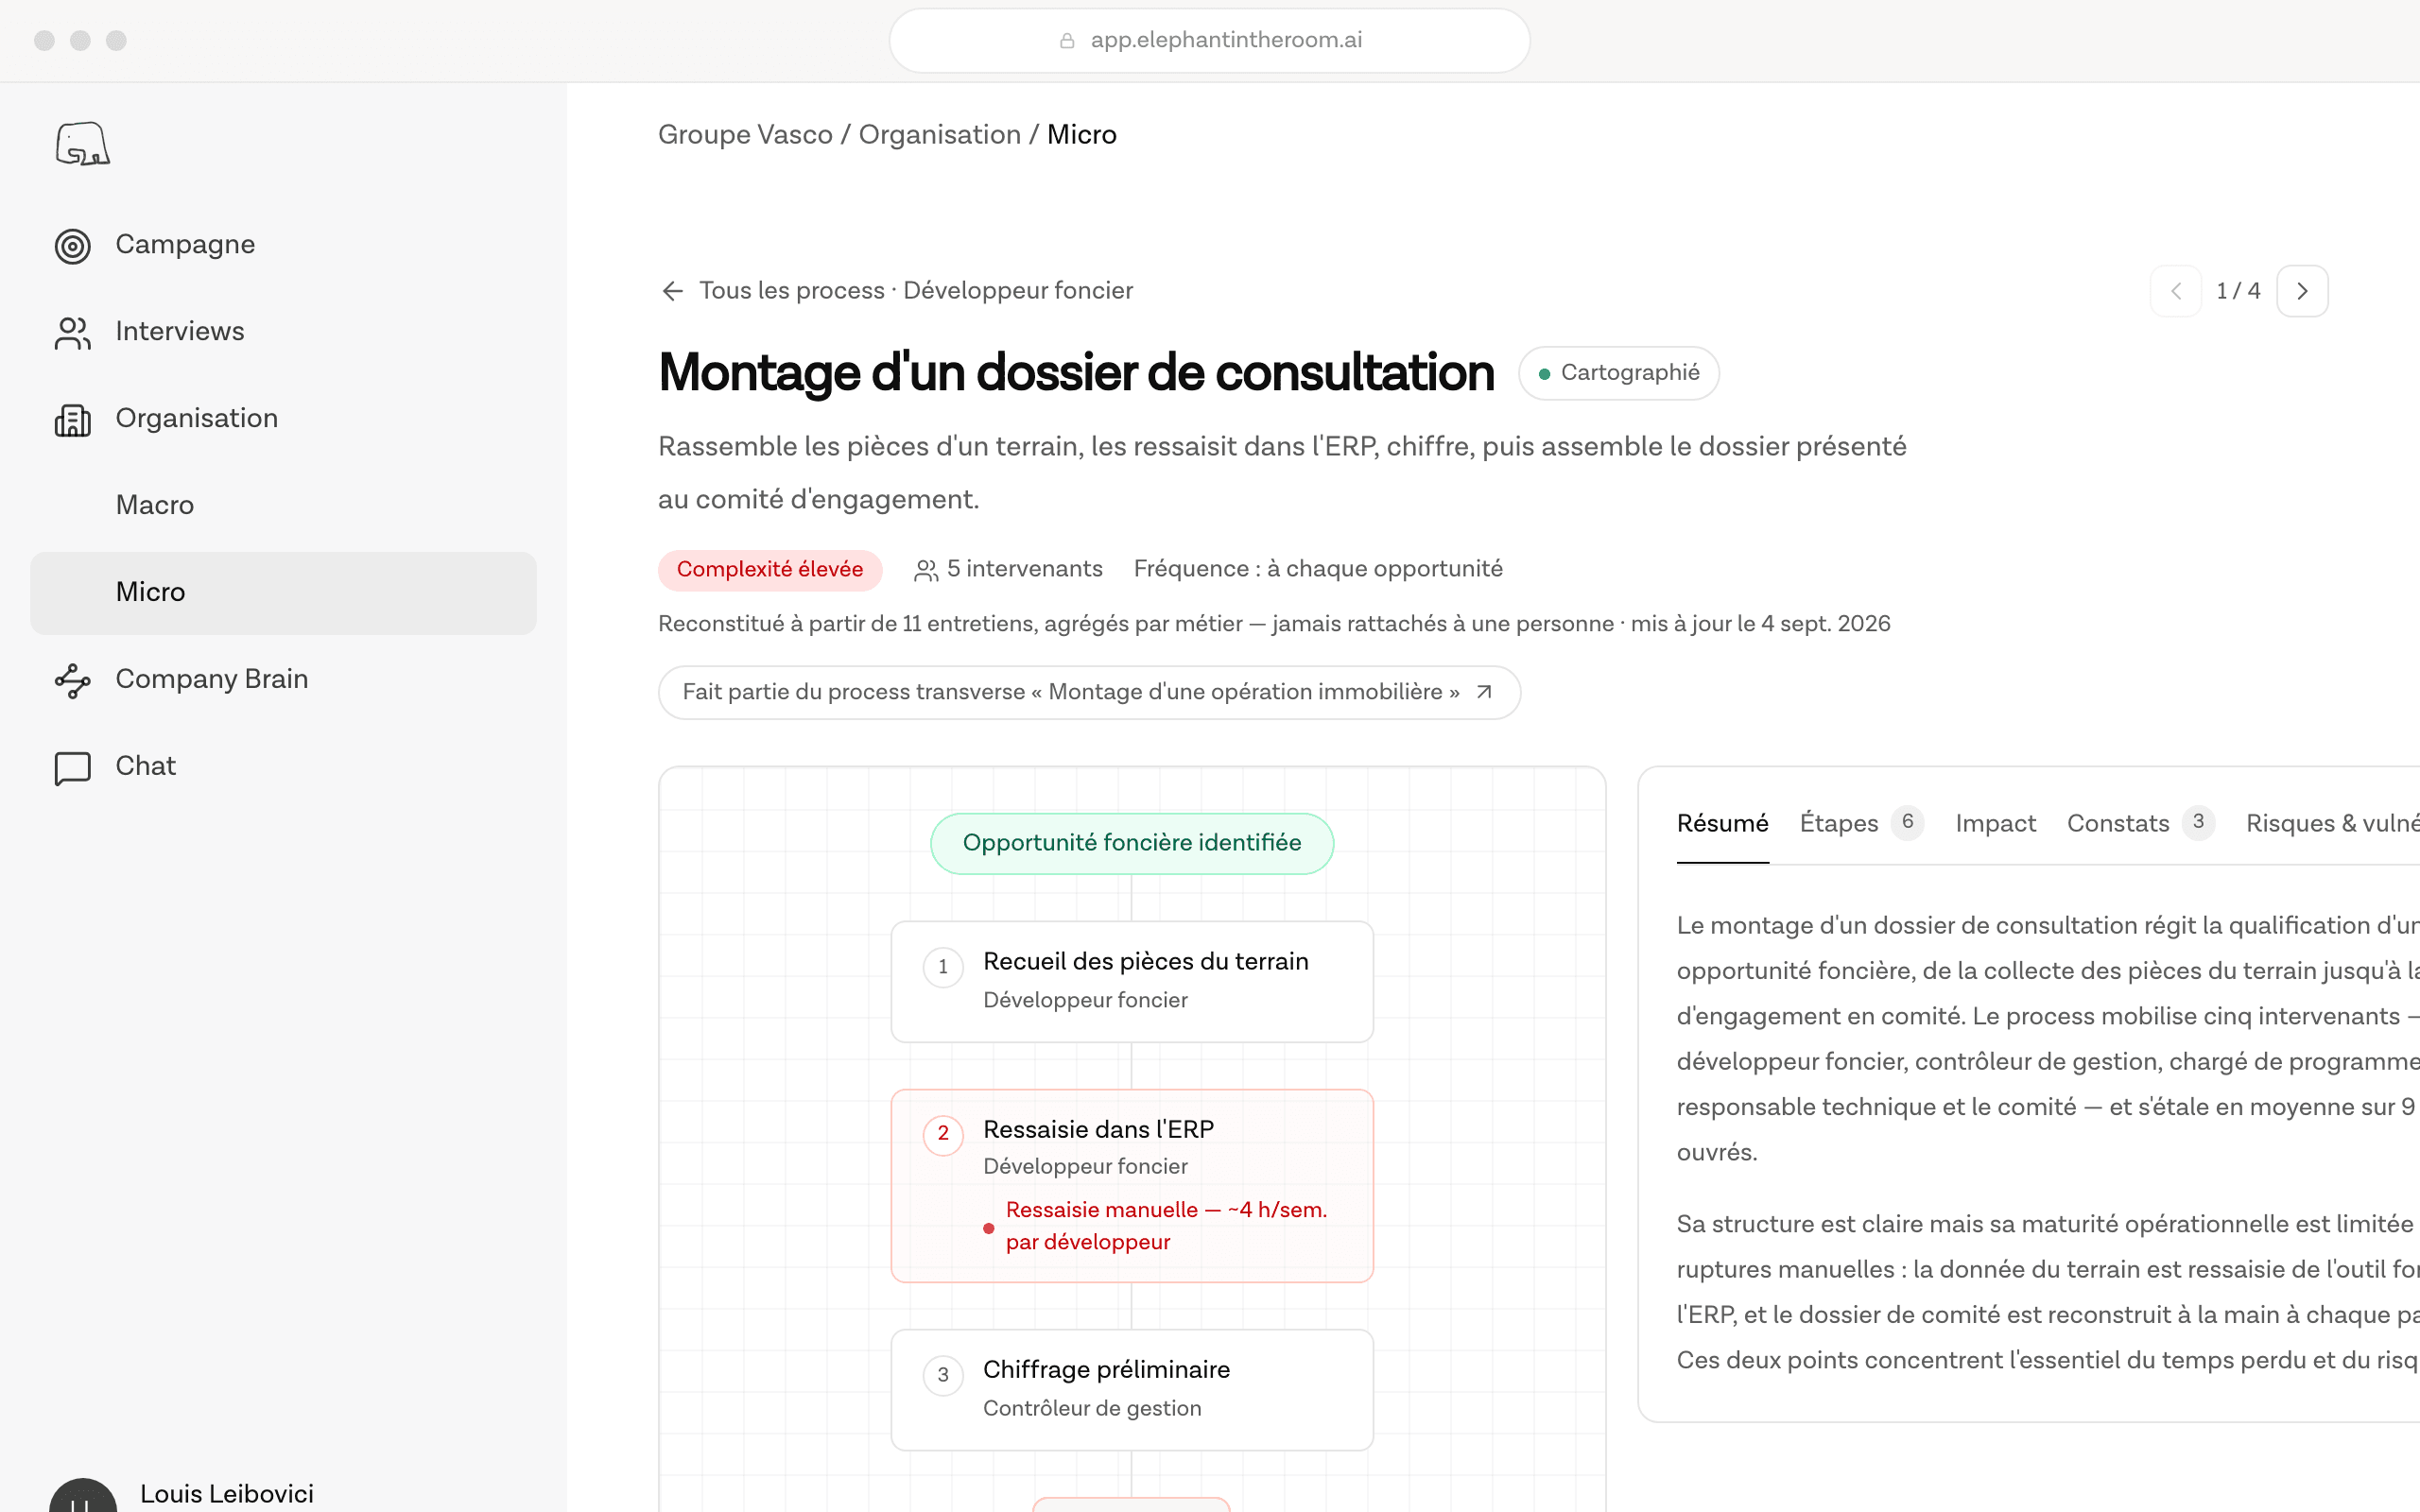Go to next process chevron
The height and width of the screenshot is (1512, 2420).
(2302, 291)
